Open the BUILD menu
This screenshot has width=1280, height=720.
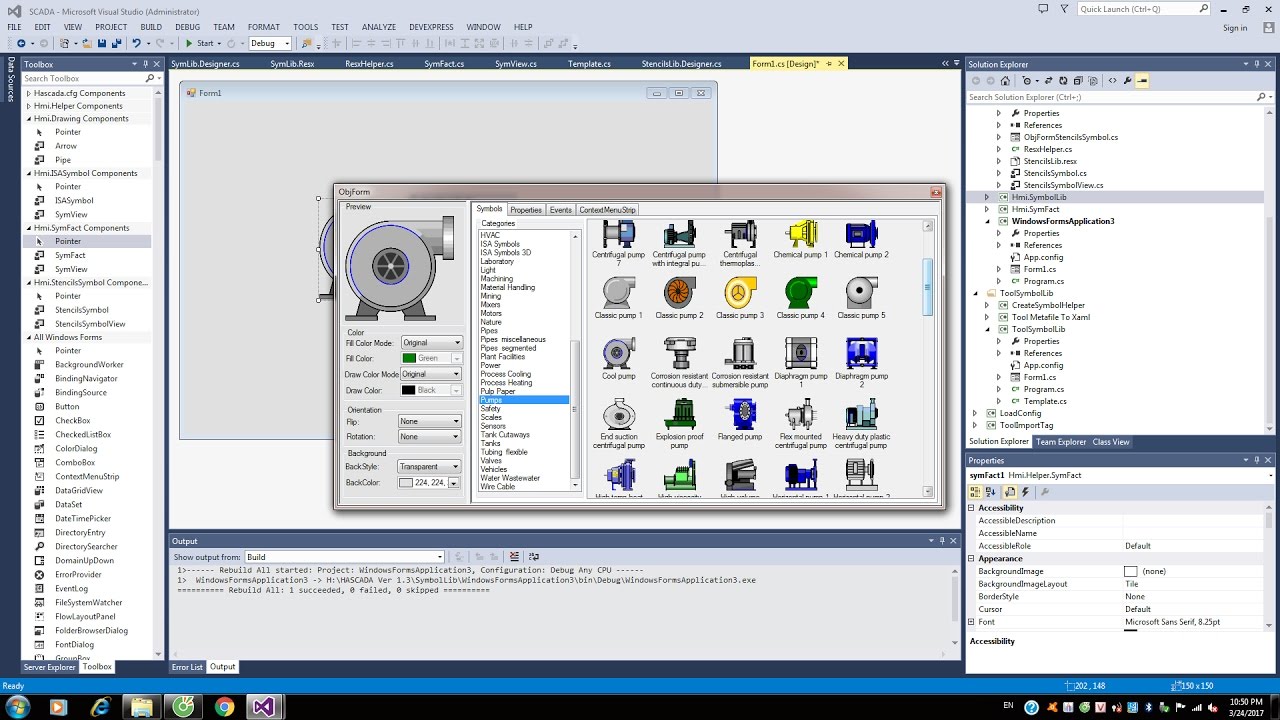pyautogui.click(x=151, y=27)
